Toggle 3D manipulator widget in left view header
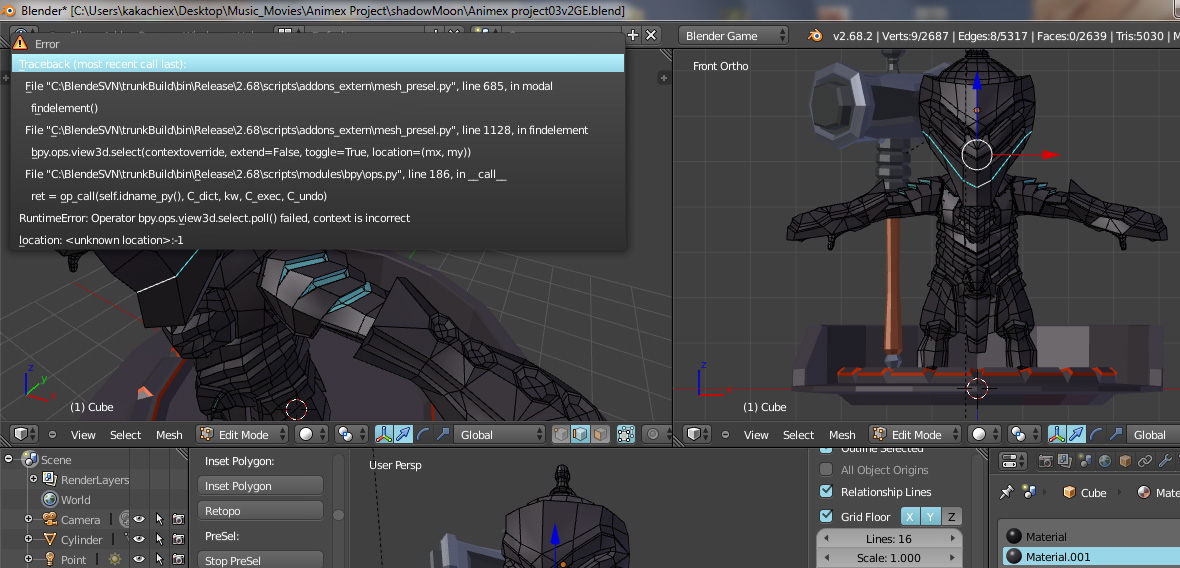The height and width of the screenshot is (568, 1180). [x=385, y=434]
